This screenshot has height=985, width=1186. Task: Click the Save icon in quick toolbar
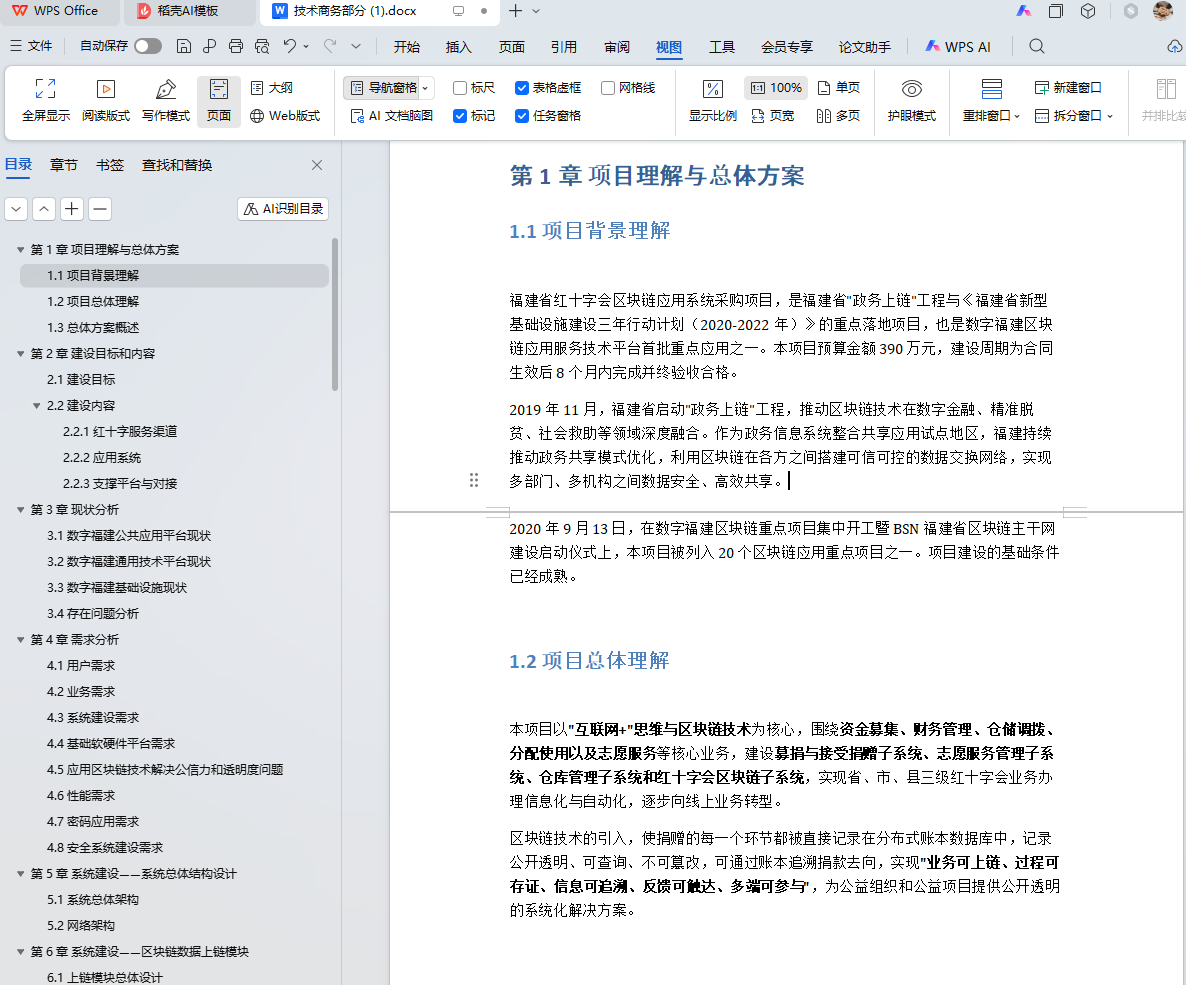[183, 46]
